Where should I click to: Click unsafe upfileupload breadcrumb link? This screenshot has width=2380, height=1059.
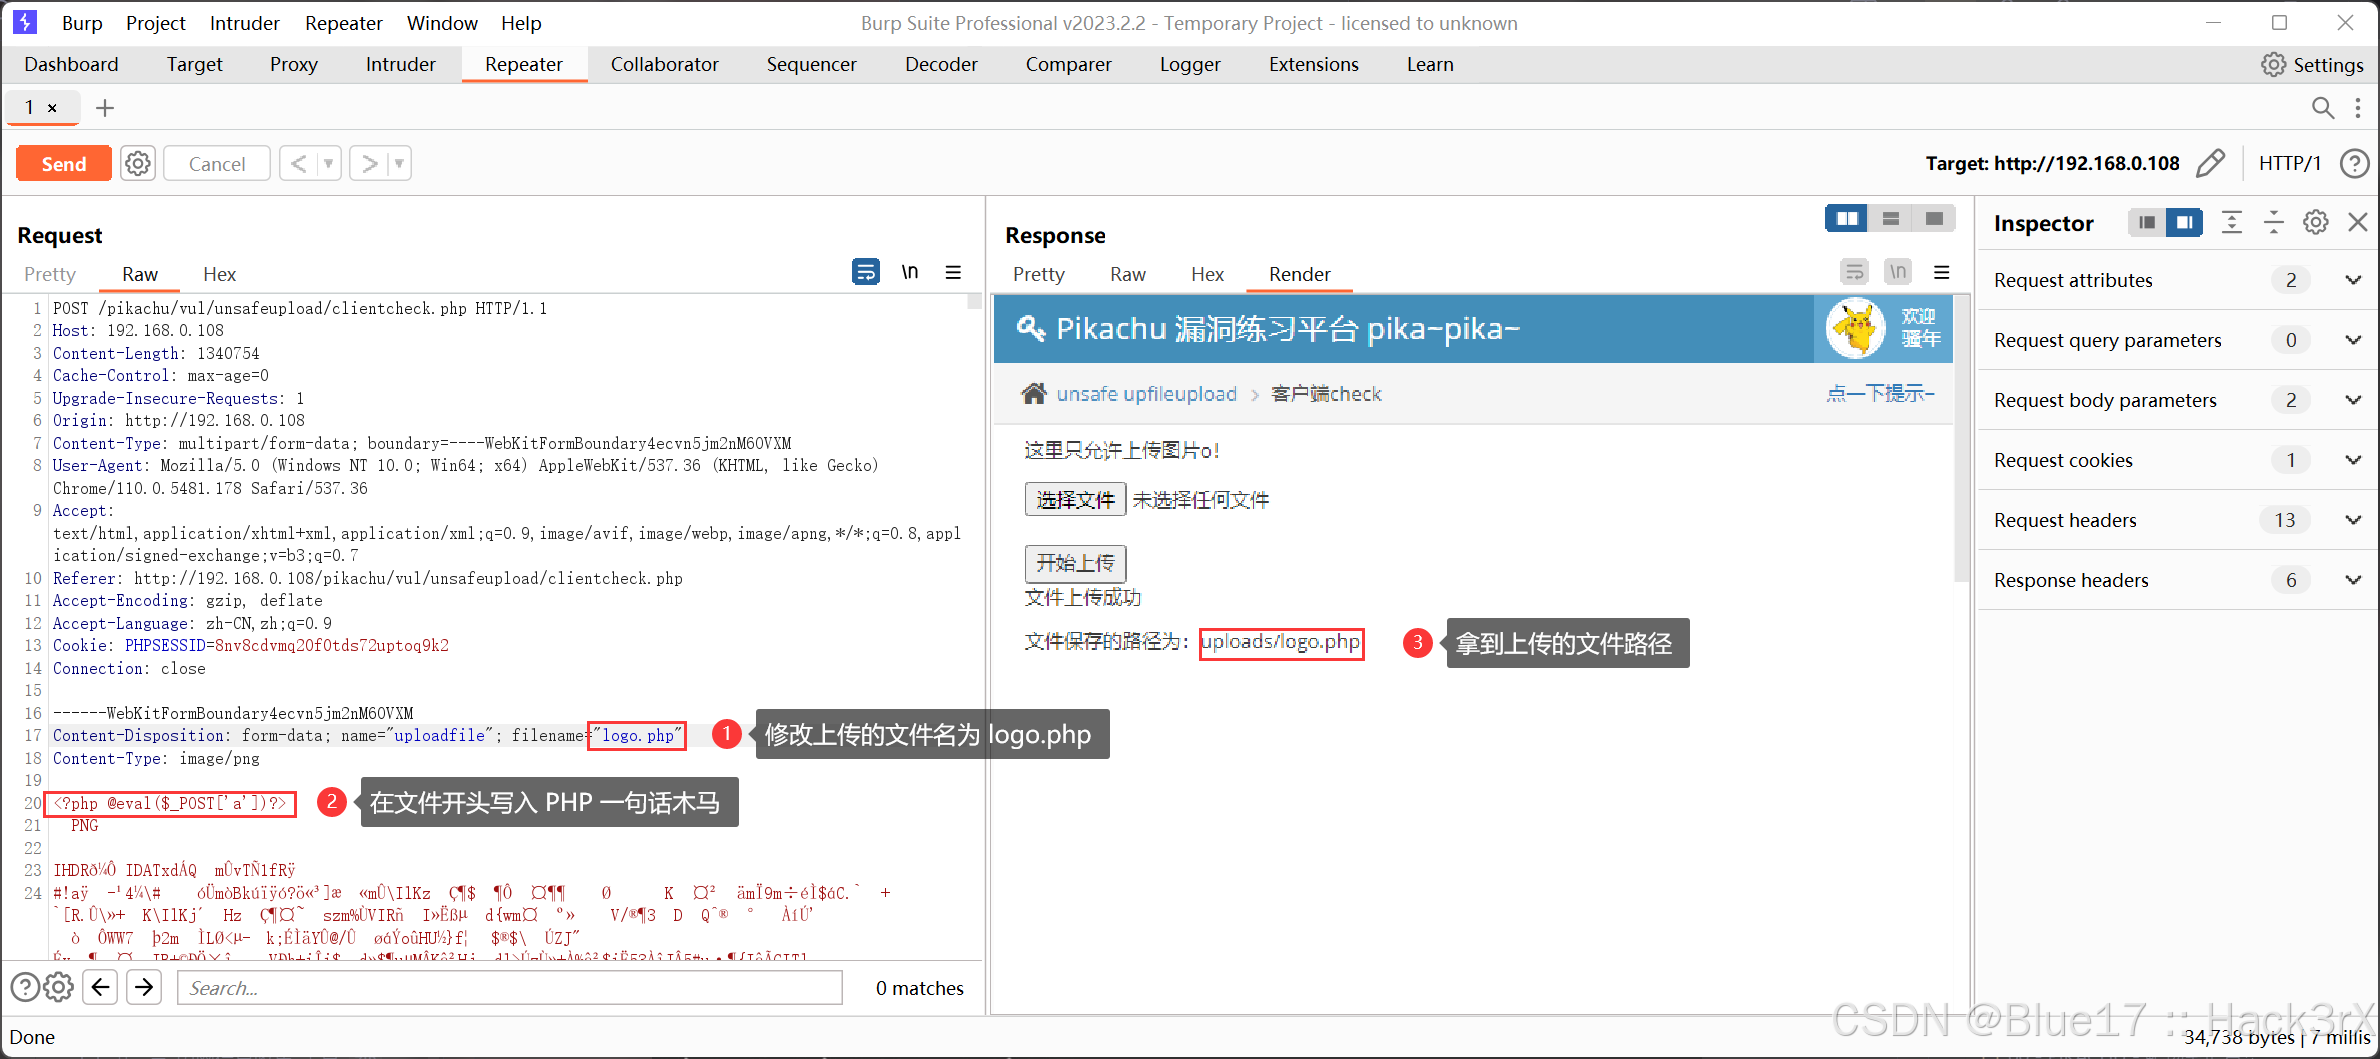point(1147,394)
